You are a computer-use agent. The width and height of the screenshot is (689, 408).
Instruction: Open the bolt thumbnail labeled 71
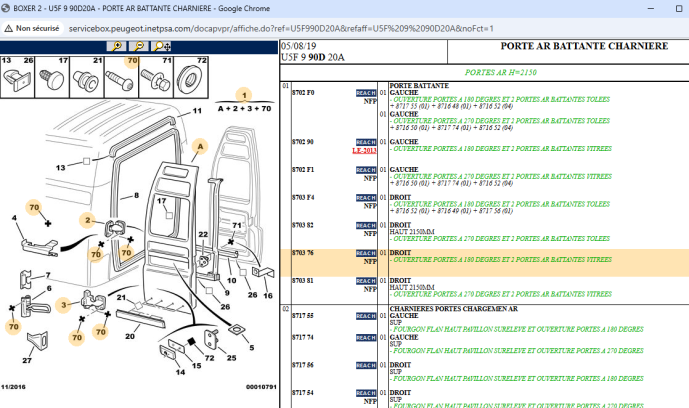tap(156, 77)
